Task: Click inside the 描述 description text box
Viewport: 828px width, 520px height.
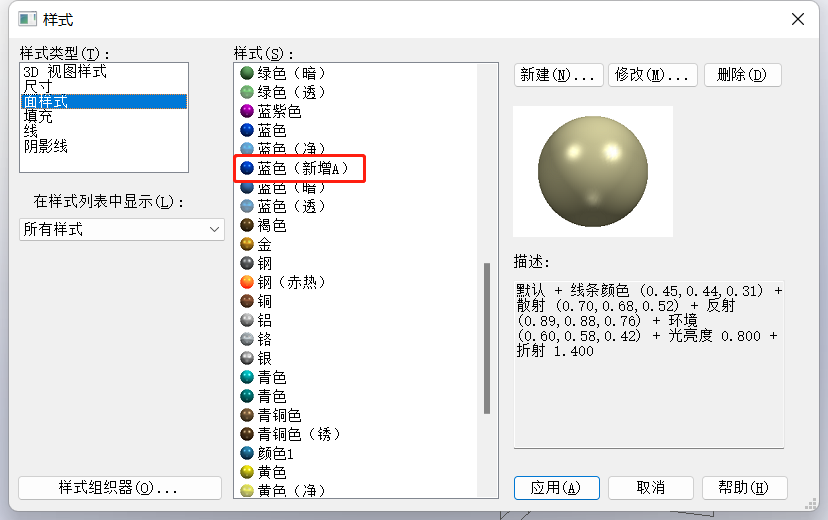Action: [x=649, y=364]
